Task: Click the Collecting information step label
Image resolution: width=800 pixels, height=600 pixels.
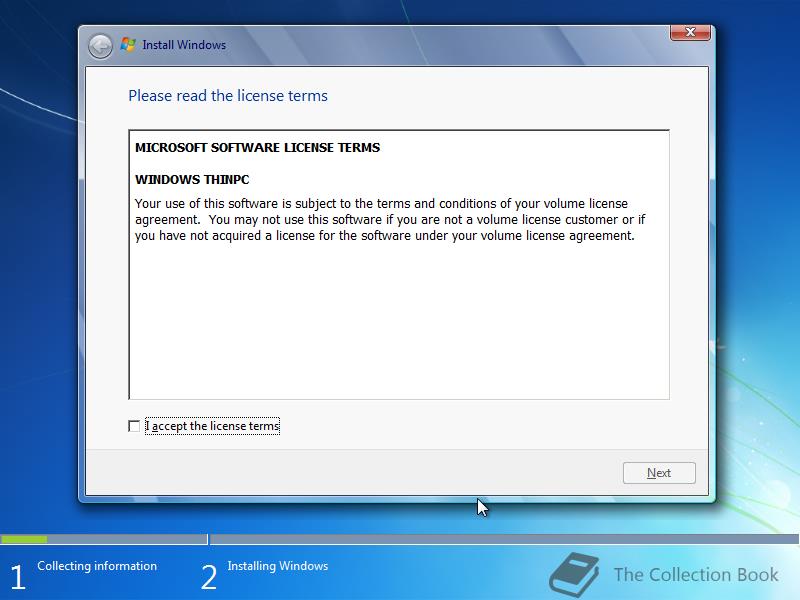Action: (x=97, y=566)
